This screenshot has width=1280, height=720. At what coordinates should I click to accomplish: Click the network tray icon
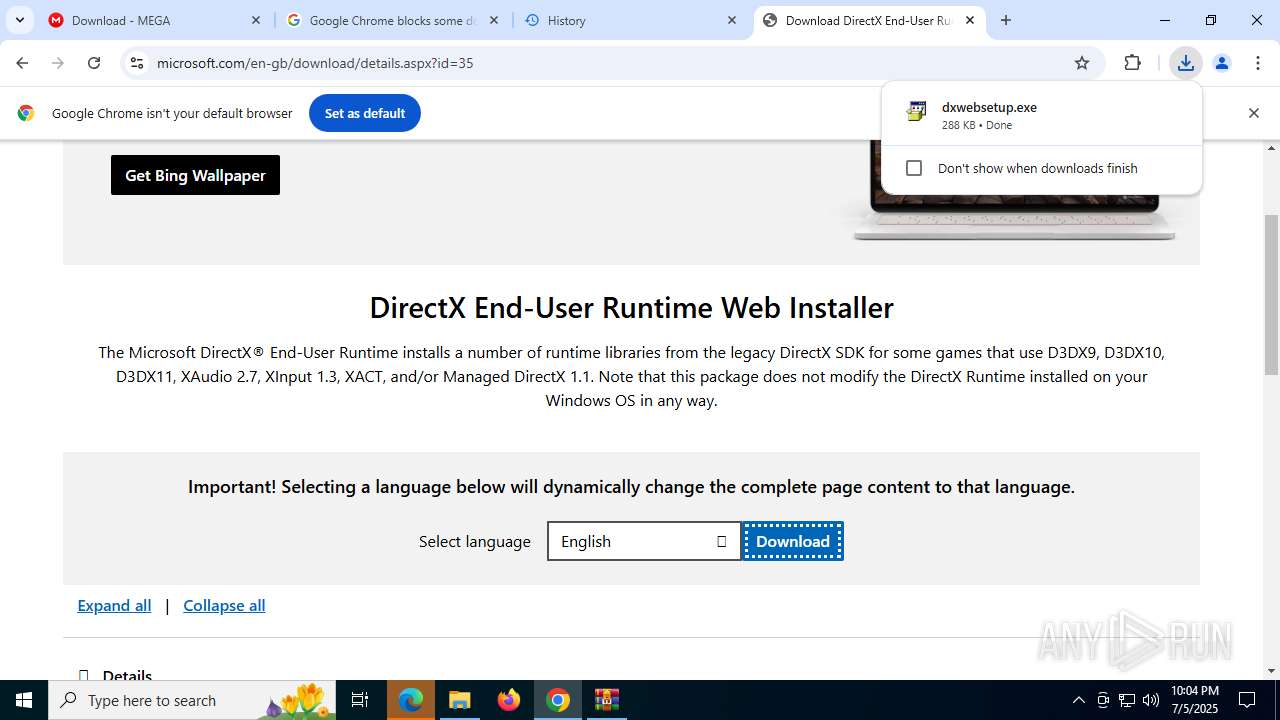click(x=1127, y=700)
